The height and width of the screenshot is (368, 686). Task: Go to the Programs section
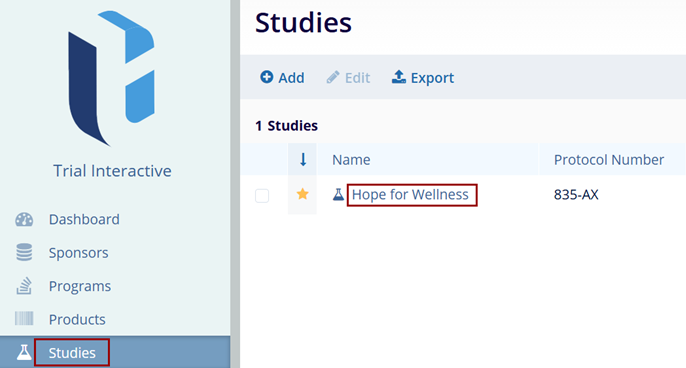[x=80, y=286]
